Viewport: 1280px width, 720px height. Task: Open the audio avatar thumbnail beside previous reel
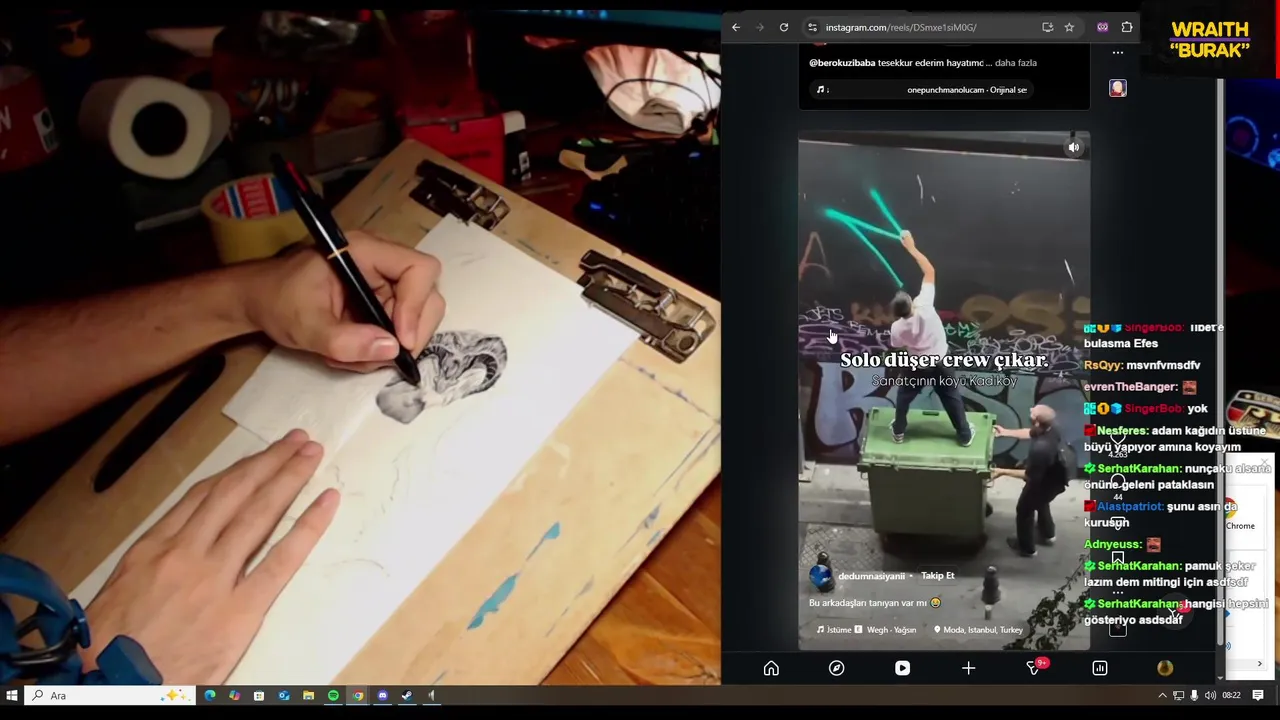tap(1118, 88)
